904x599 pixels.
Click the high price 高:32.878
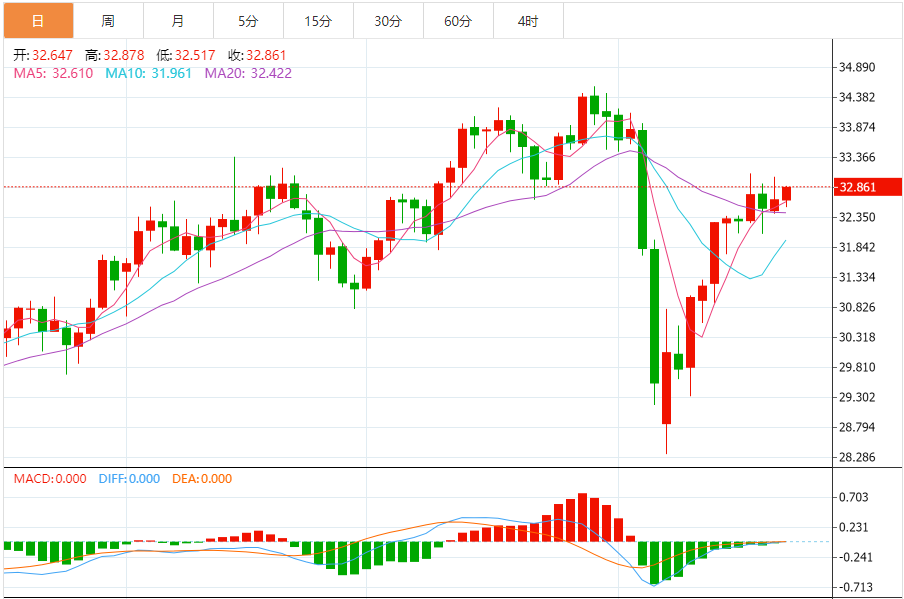(x=115, y=55)
